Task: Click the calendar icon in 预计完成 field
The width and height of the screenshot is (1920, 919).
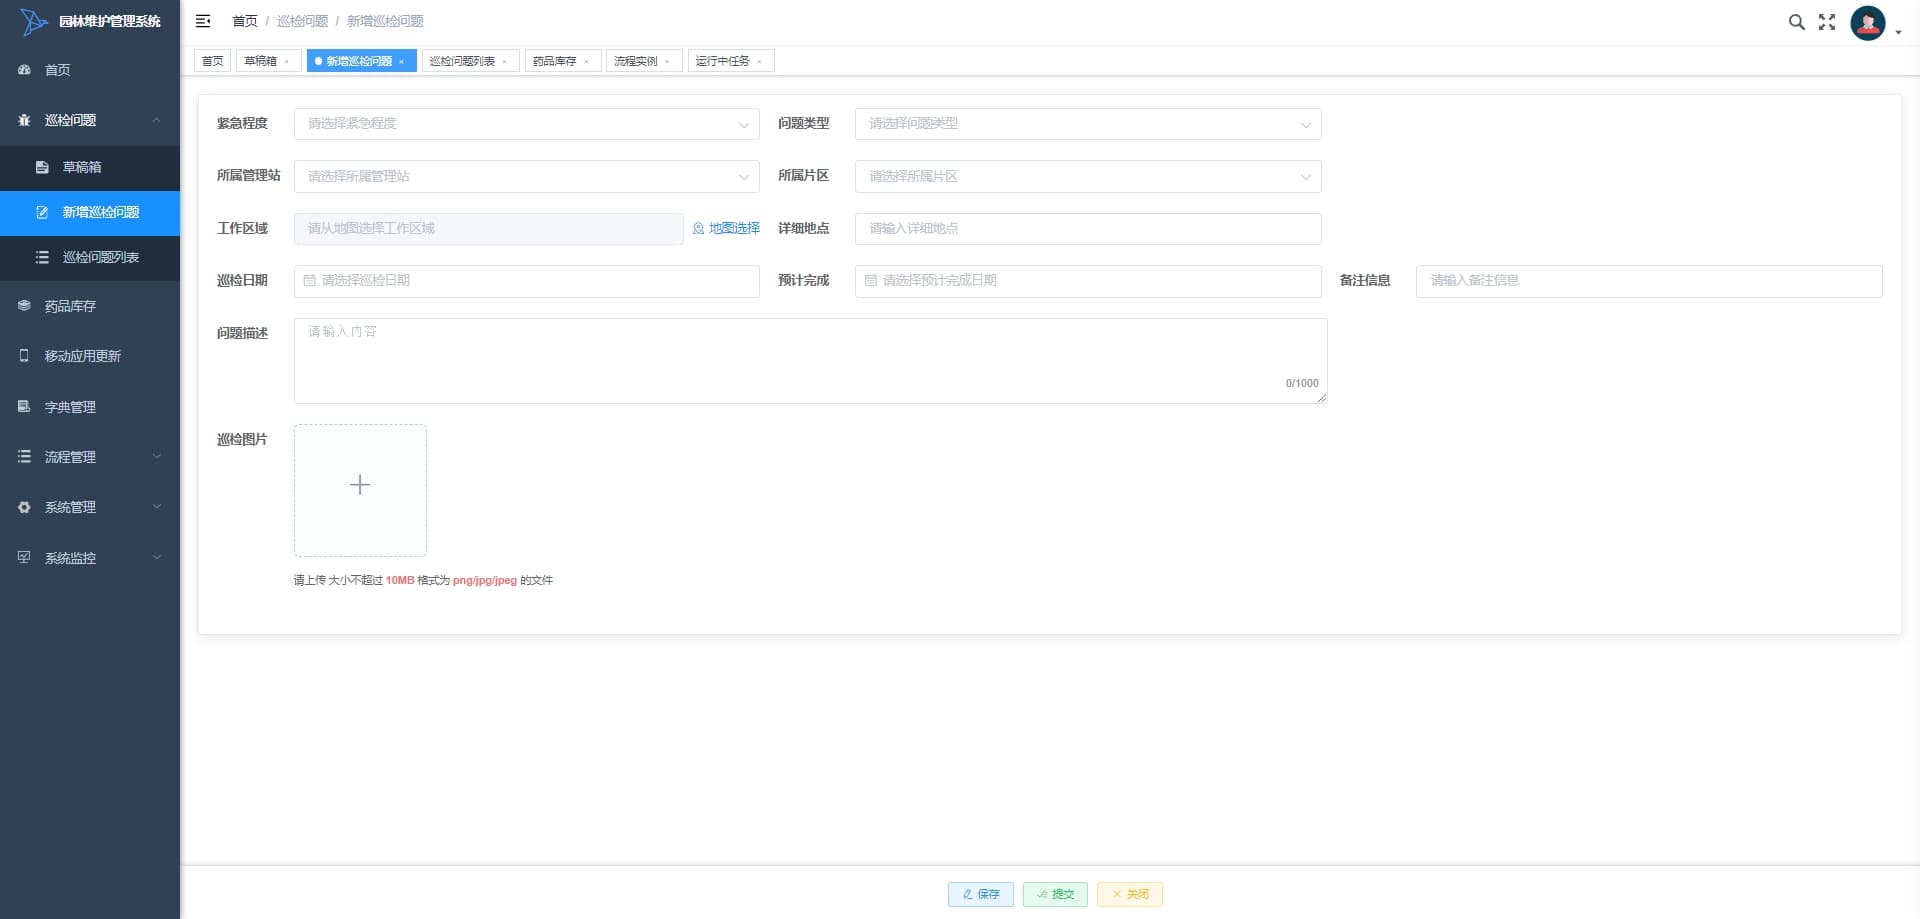Action: tap(870, 281)
